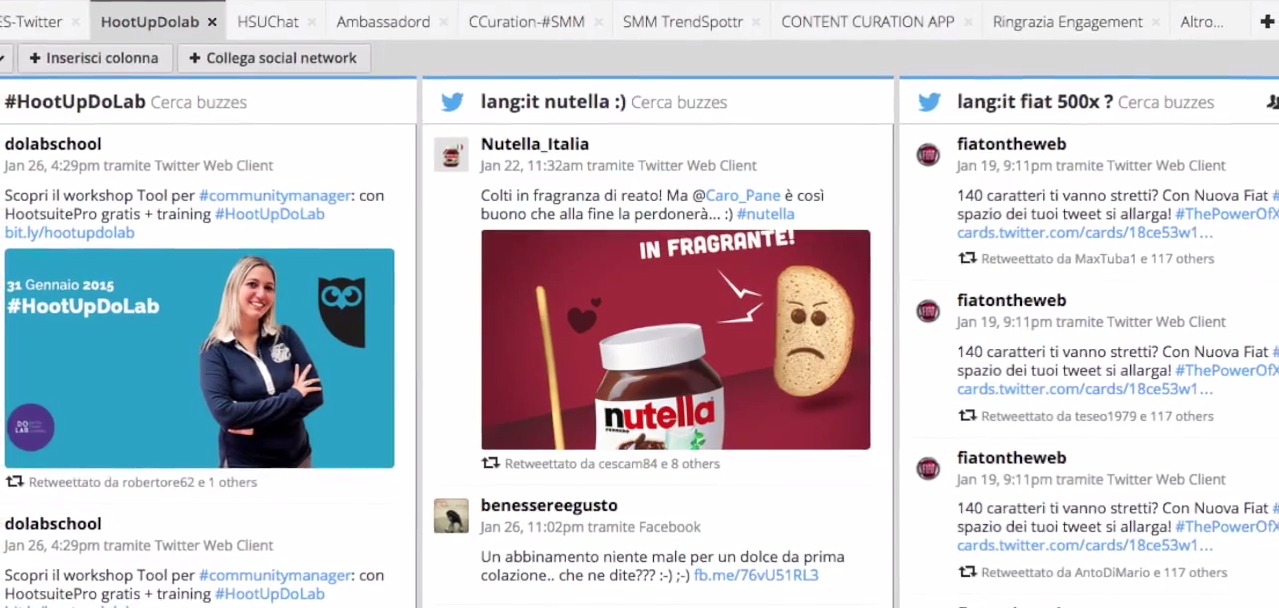Screen dimensions: 1279x608
Task: Click retweet icon beside AntoDiMario
Action: (x=967, y=573)
